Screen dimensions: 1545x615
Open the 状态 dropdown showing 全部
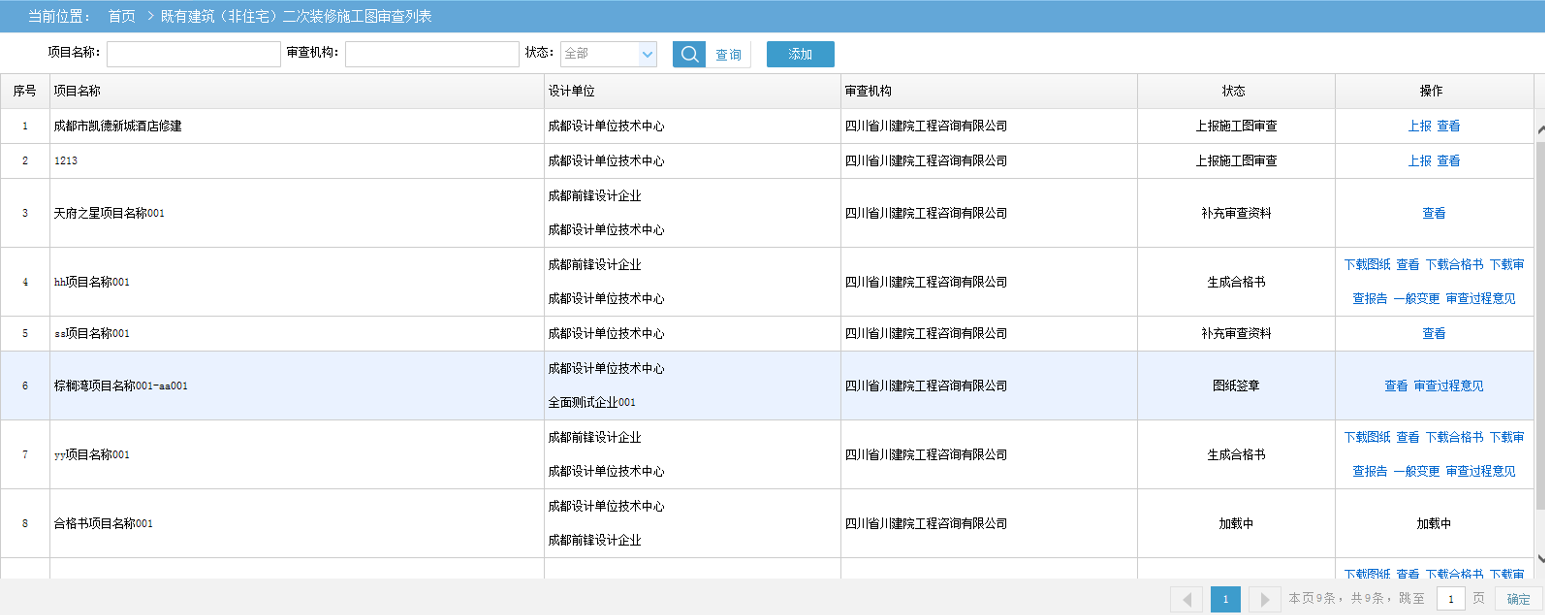(x=608, y=54)
